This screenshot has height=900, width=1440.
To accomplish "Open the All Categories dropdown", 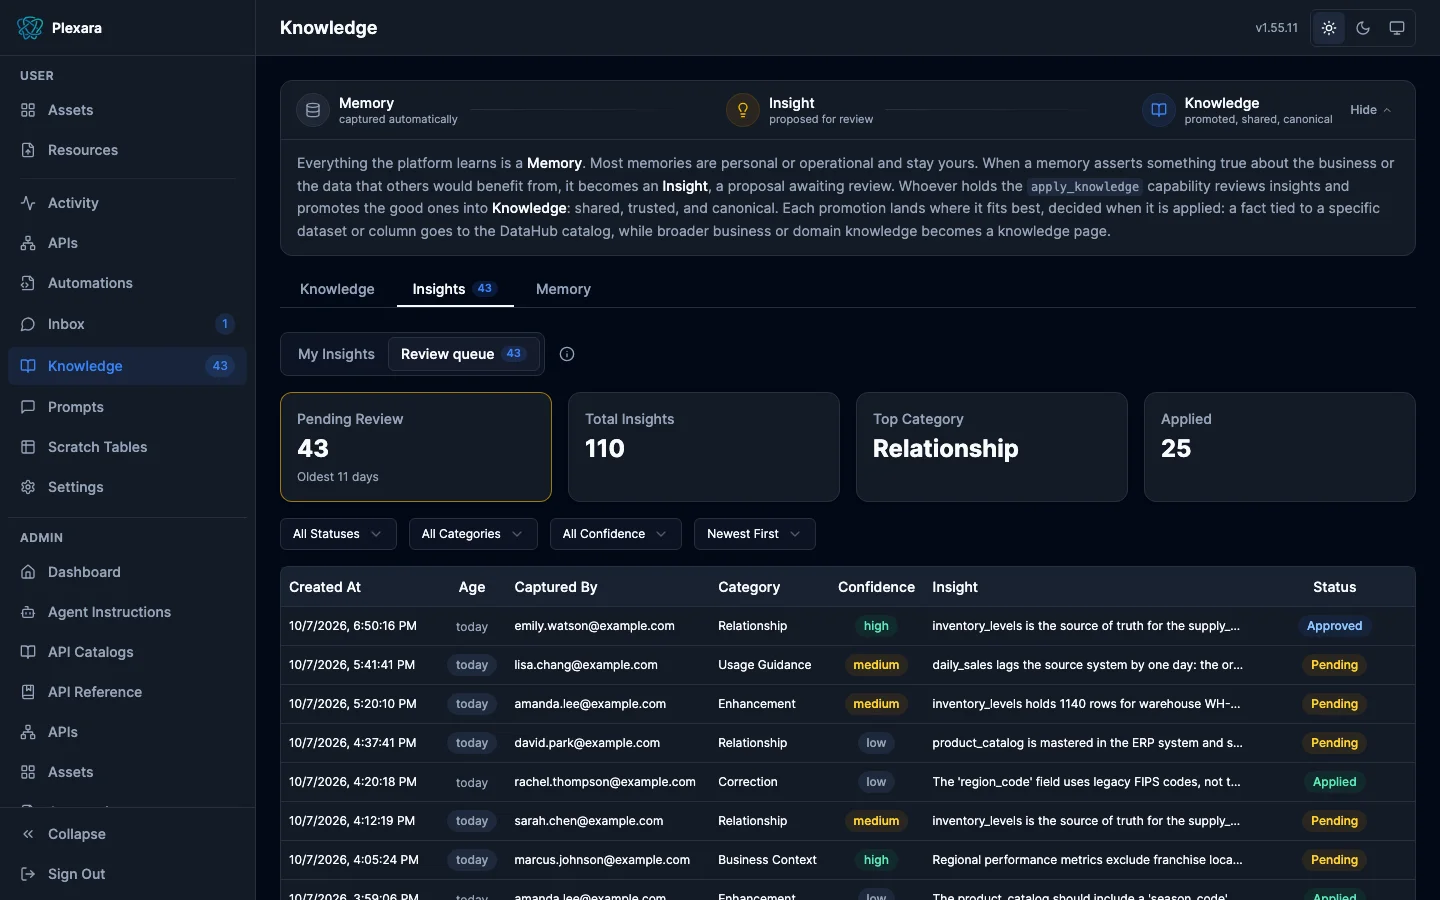I will [x=473, y=534].
